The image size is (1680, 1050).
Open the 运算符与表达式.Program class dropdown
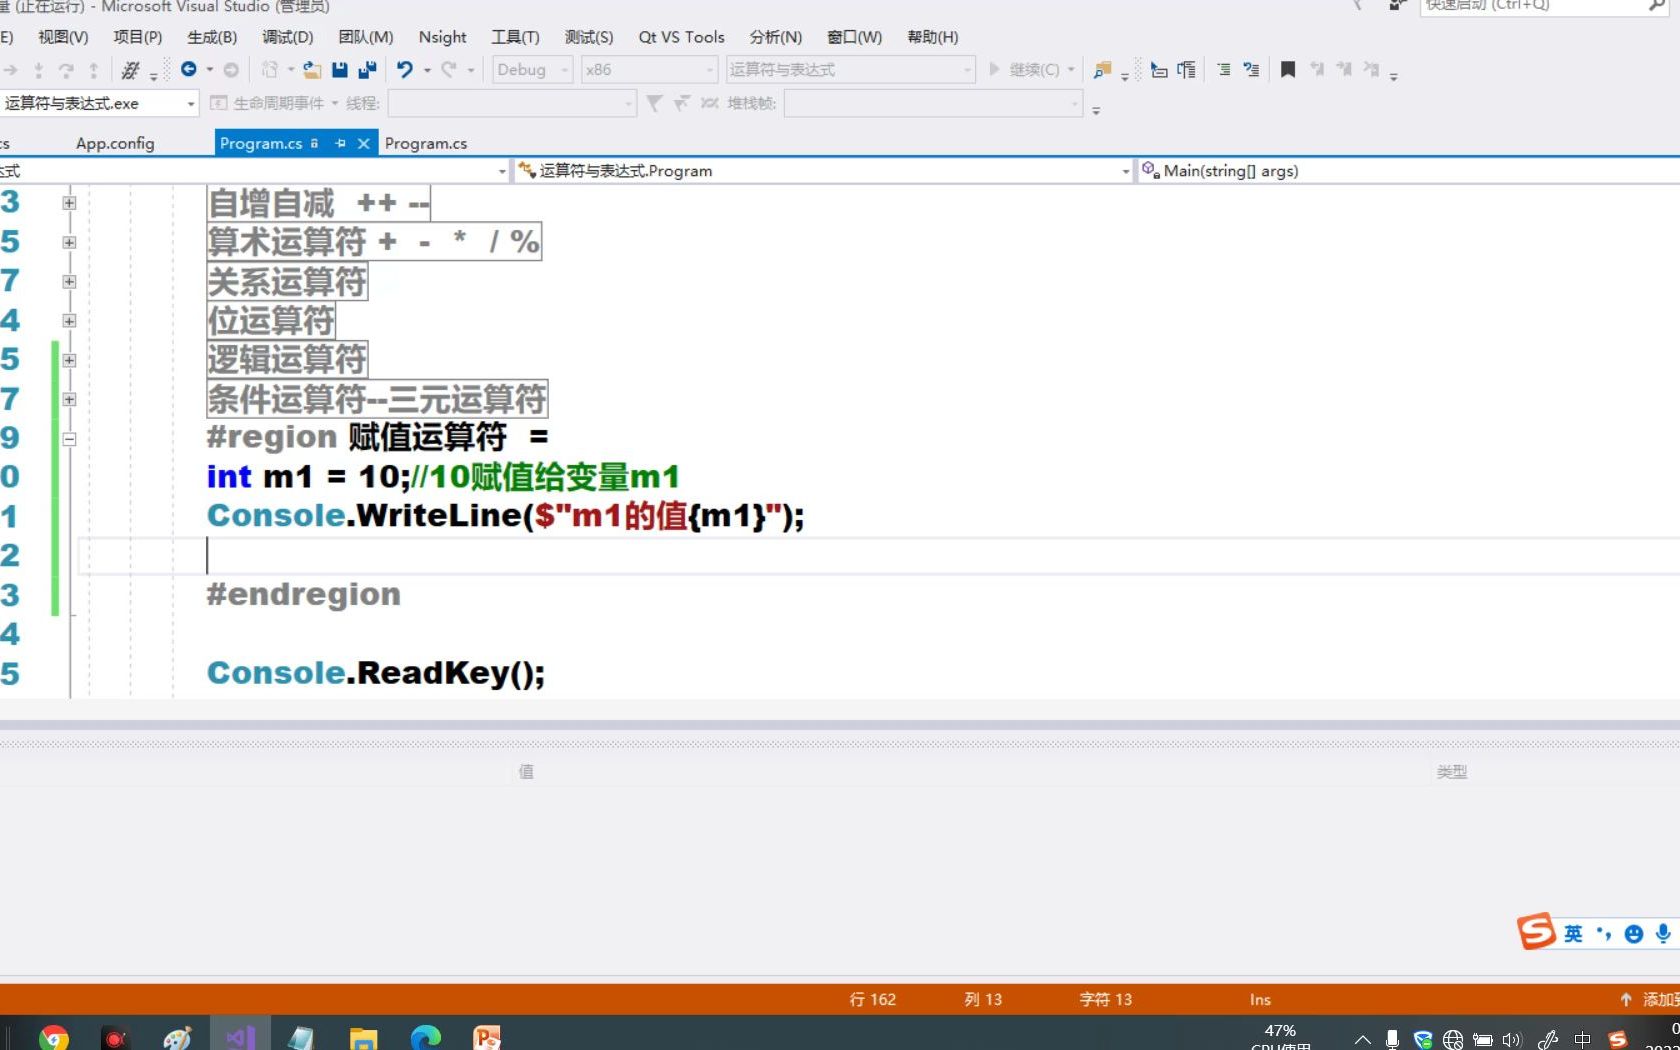(x=824, y=171)
